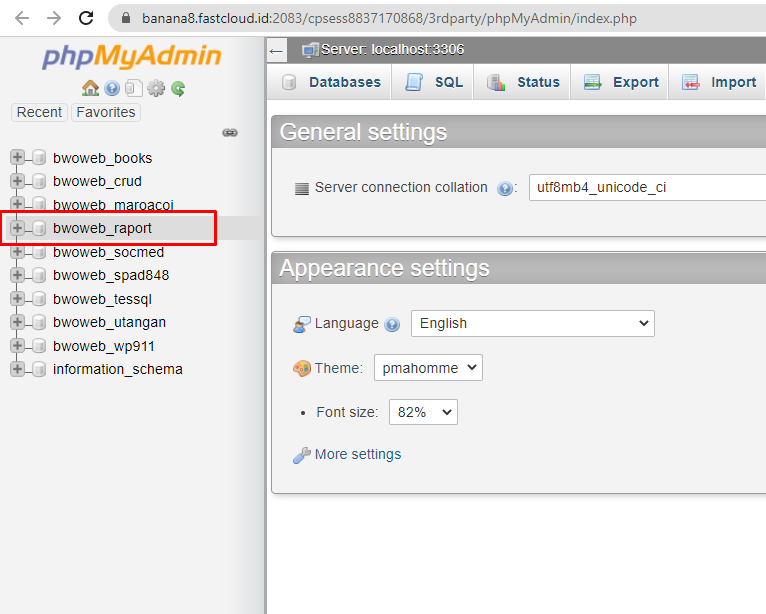
Task: Click help icon beside Server connection collation
Action: click(505, 188)
